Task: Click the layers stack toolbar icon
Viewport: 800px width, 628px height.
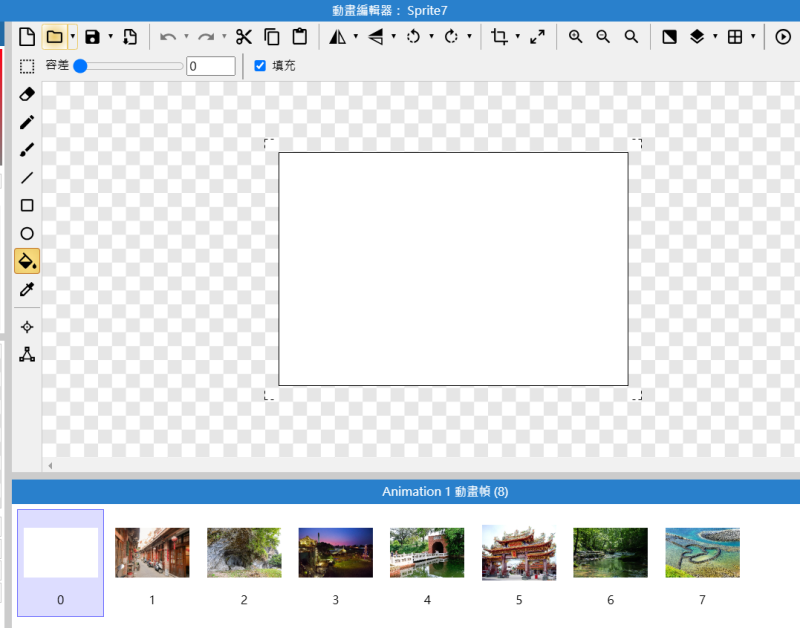Action: pos(697,37)
